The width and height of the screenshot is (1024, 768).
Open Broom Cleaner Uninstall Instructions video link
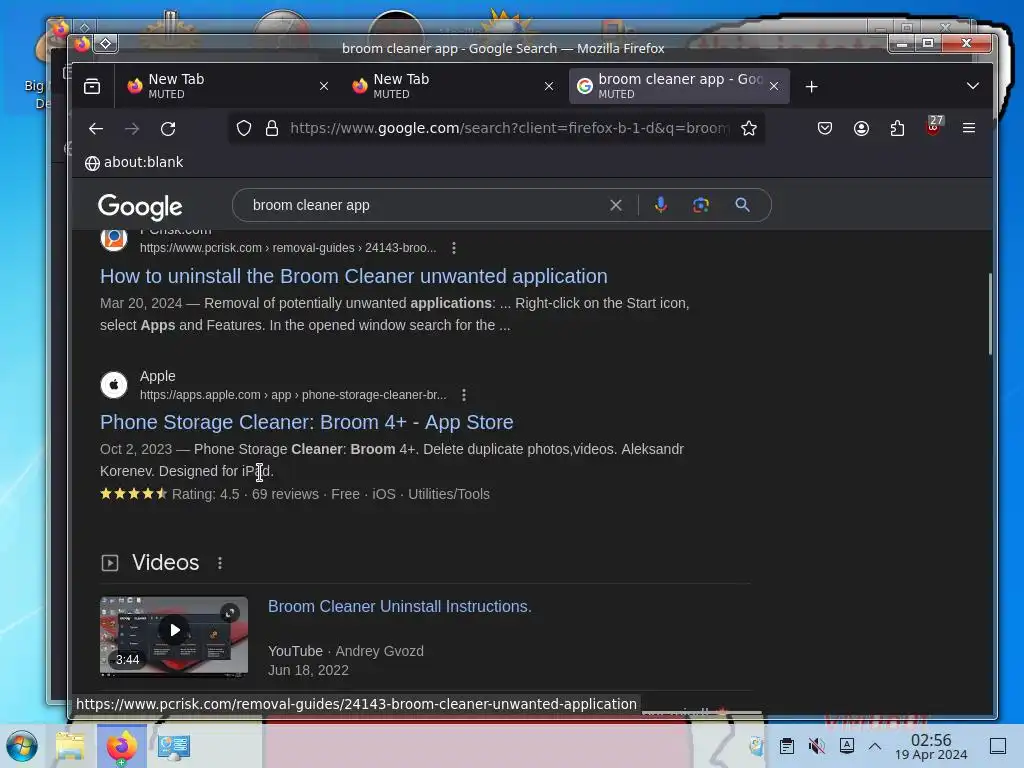pos(400,607)
